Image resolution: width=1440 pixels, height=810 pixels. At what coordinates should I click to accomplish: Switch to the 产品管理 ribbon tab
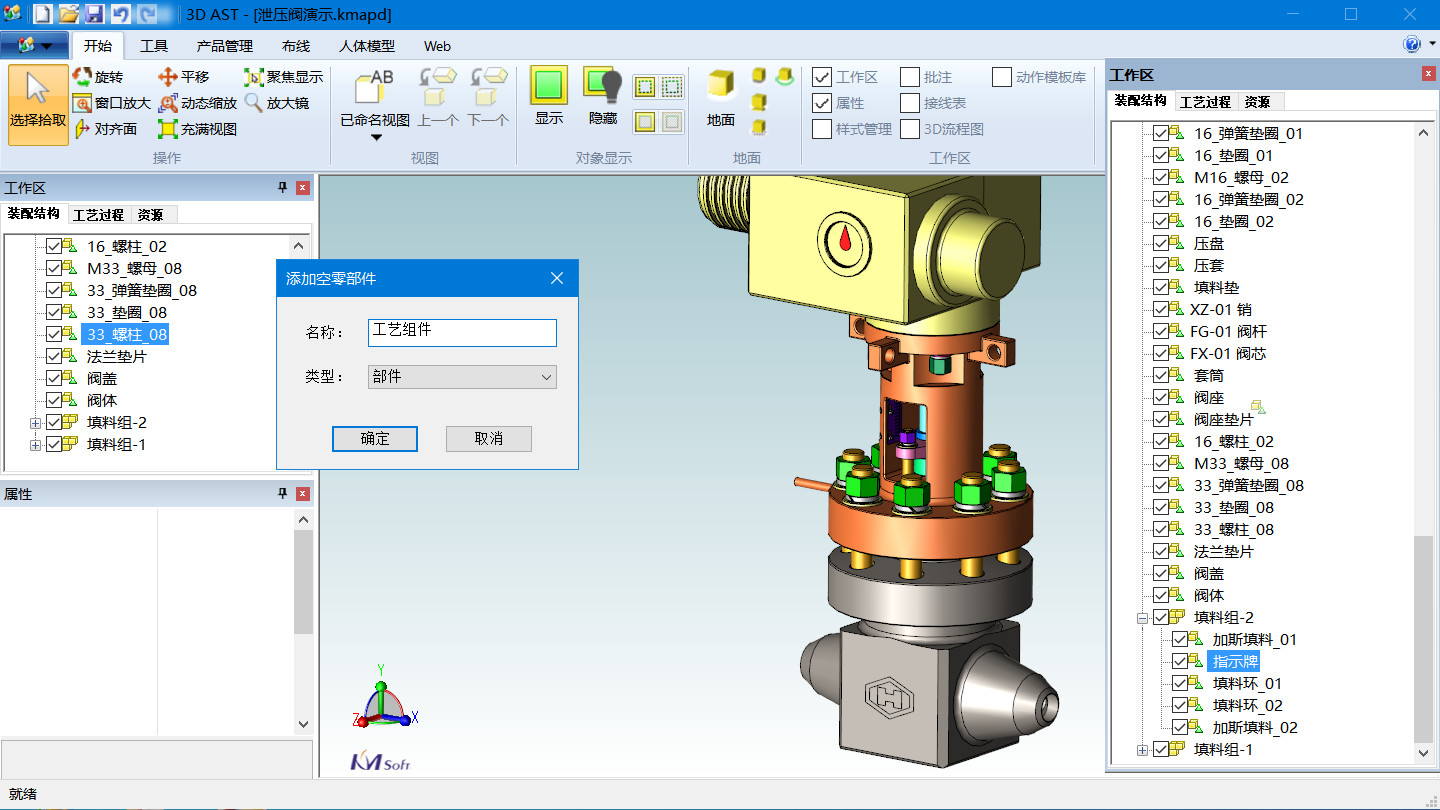click(x=225, y=46)
